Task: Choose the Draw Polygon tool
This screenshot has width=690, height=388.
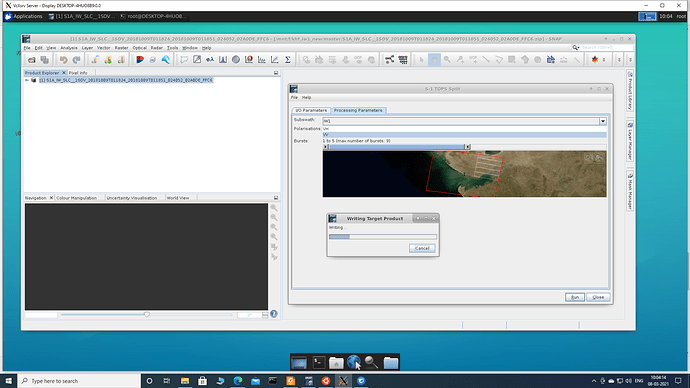Action: 525,60
